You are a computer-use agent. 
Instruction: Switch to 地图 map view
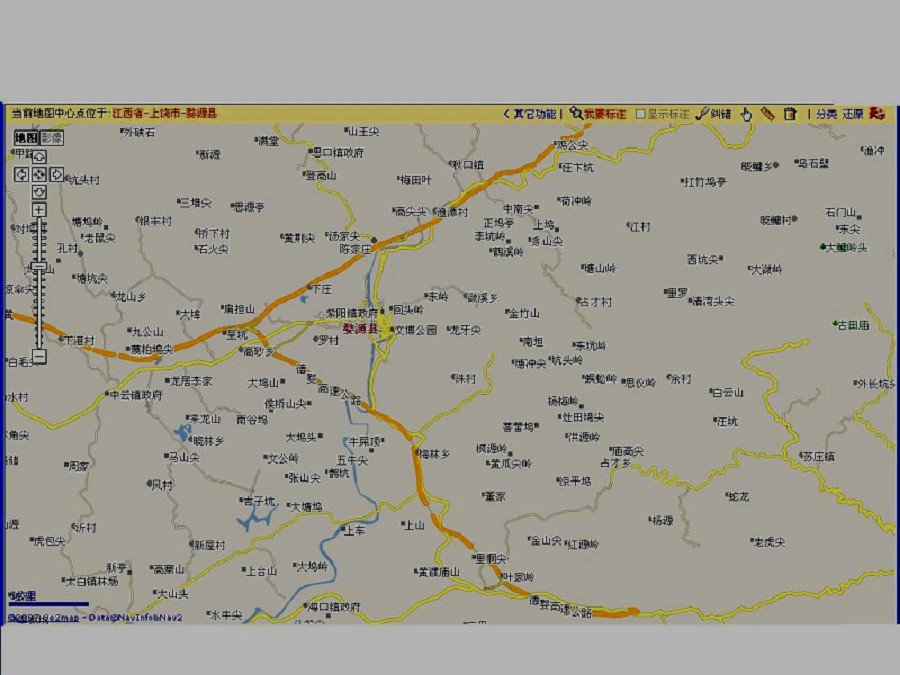25,138
